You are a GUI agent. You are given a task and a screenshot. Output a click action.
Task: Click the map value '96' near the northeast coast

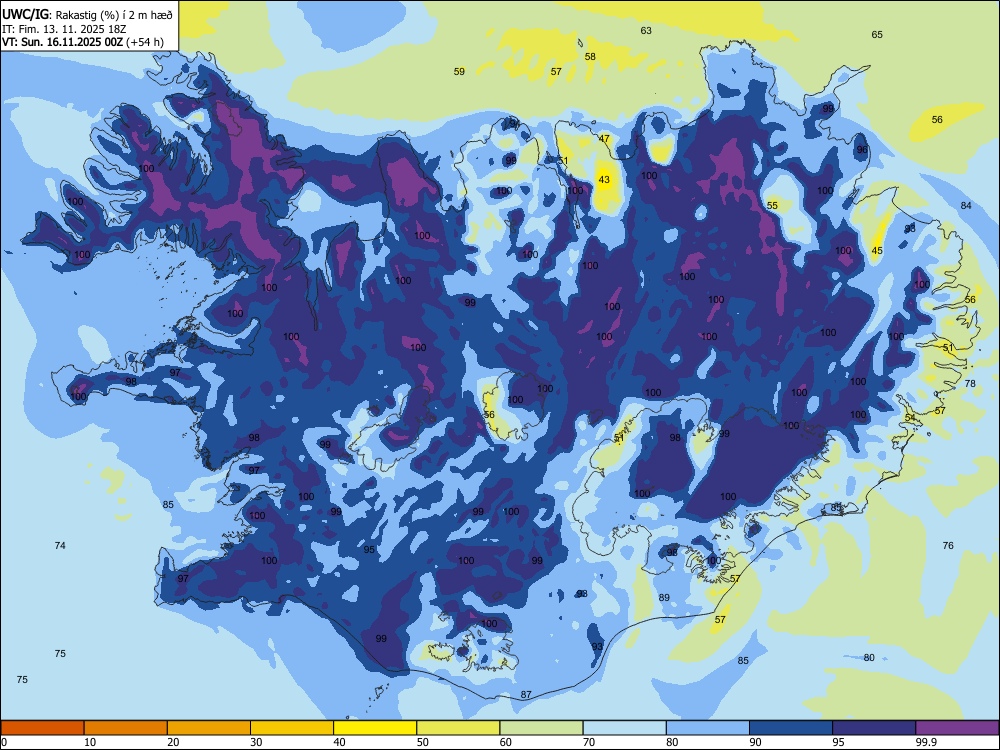[862, 150]
